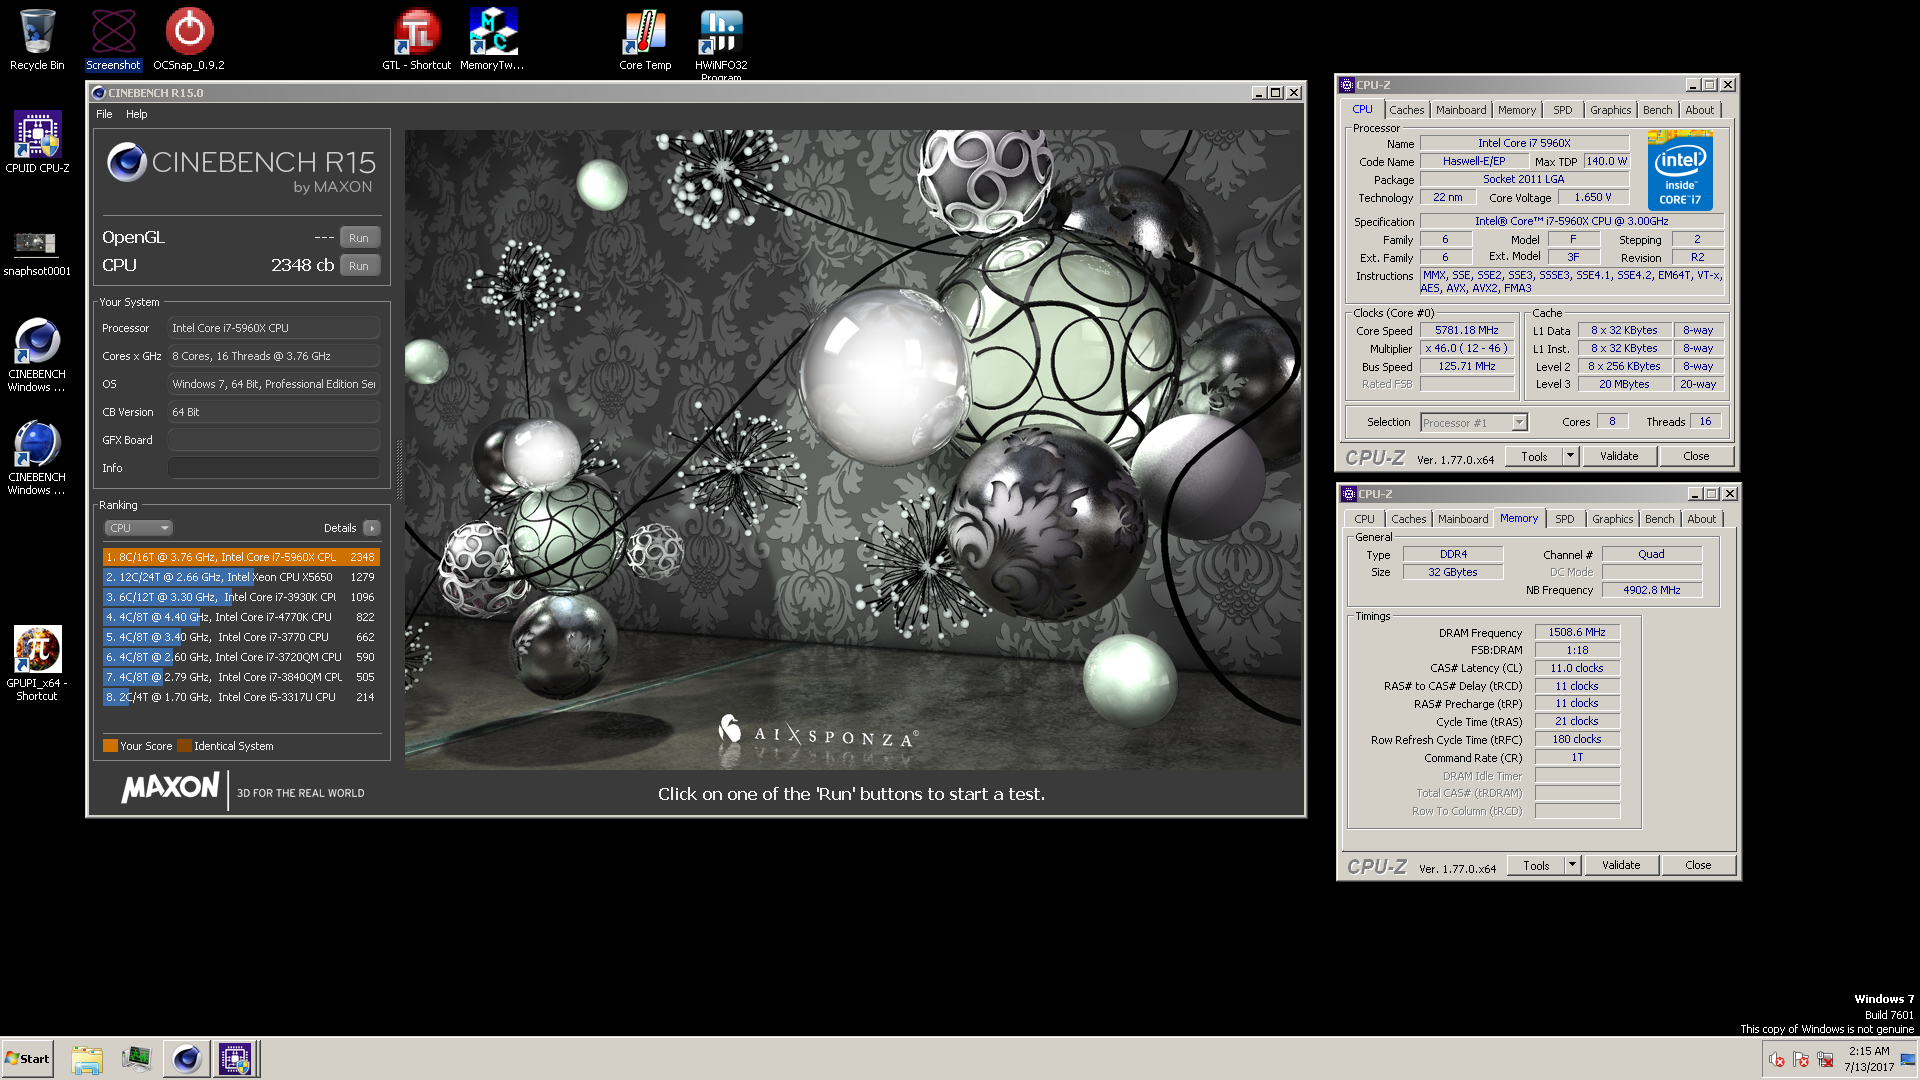Open the Help menu in Cinebench
1920x1080 pixels.
(136, 114)
